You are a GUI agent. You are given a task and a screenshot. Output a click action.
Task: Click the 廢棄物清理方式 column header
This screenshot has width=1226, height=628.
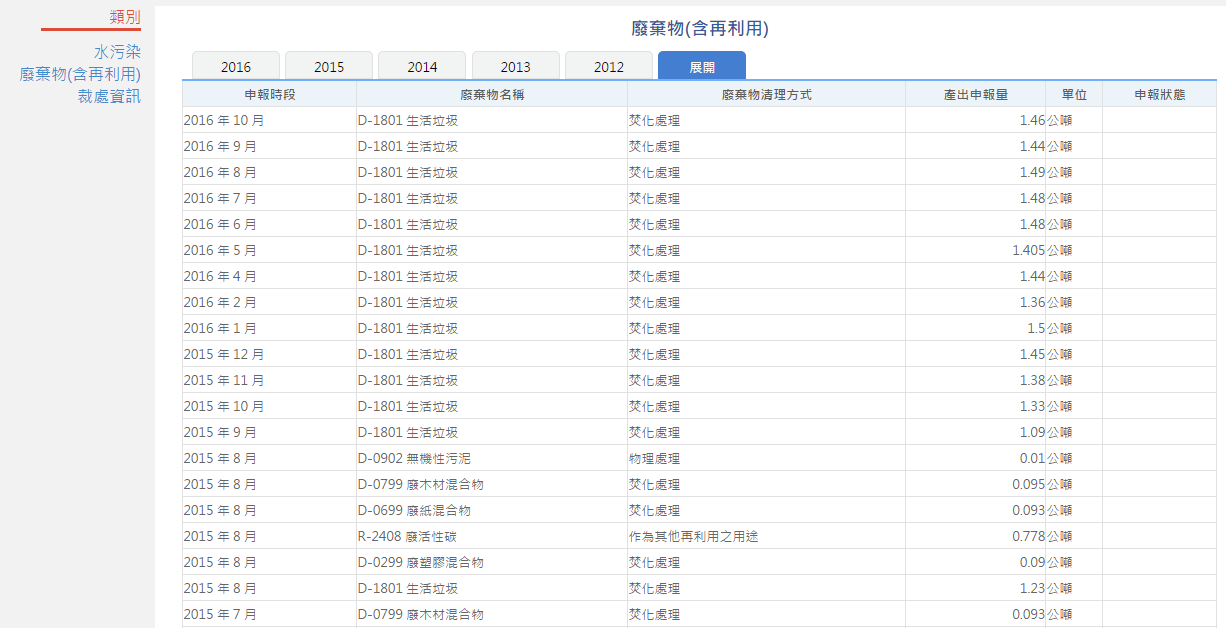766,94
